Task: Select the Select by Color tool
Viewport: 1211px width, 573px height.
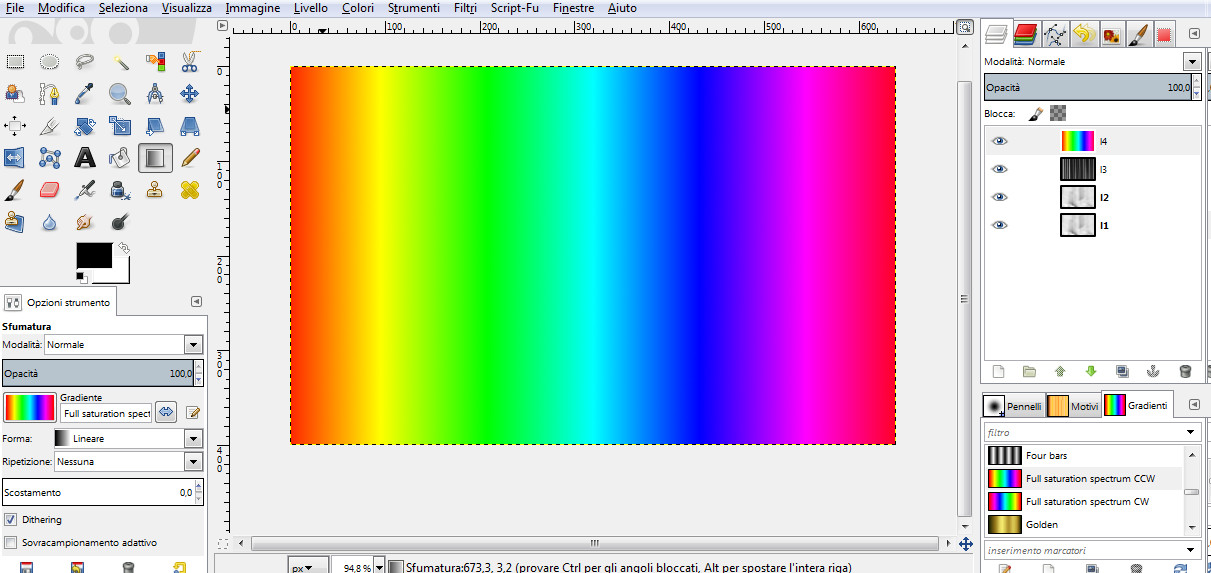Action: click(155, 62)
